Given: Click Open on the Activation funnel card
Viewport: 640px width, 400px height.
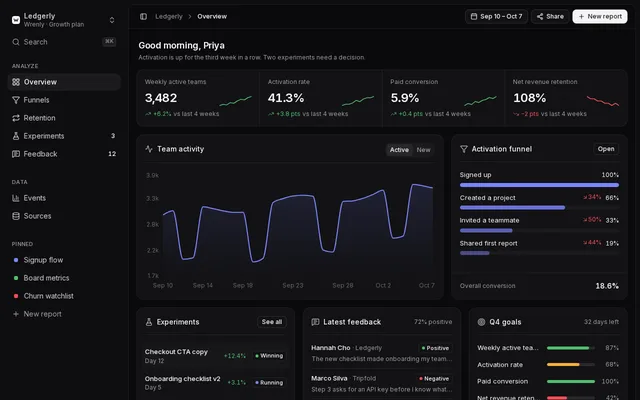Looking at the screenshot, I should (x=606, y=149).
